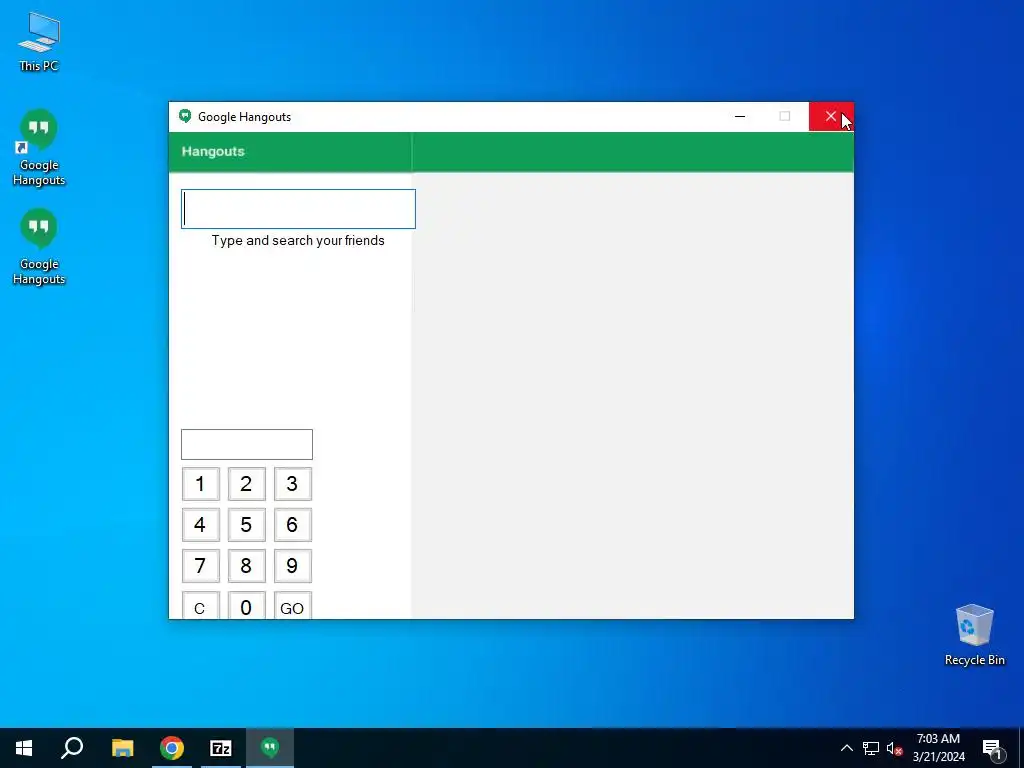Show hidden tray icons chevron
The height and width of the screenshot is (768, 1024).
pyautogui.click(x=846, y=748)
